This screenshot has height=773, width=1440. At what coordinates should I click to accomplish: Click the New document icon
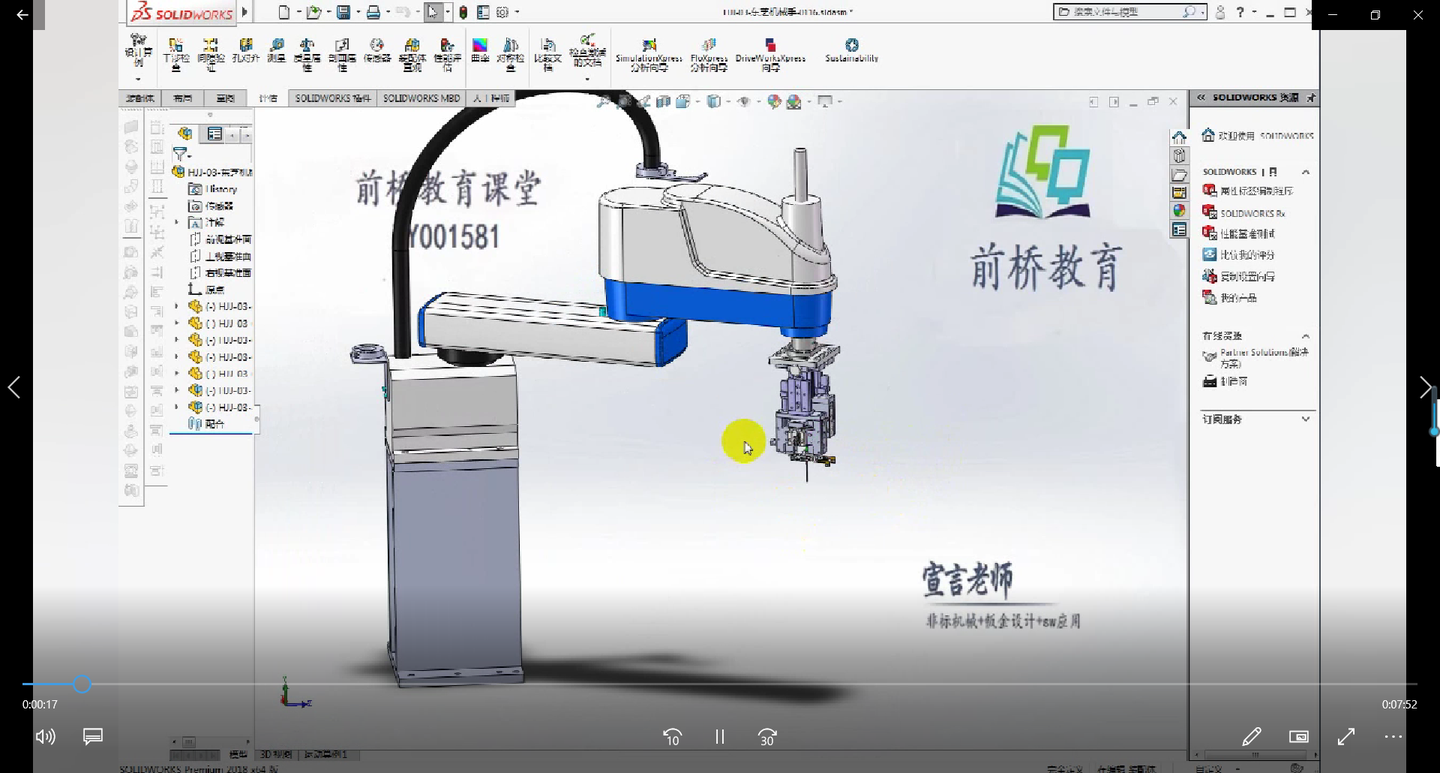pyautogui.click(x=284, y=12)
